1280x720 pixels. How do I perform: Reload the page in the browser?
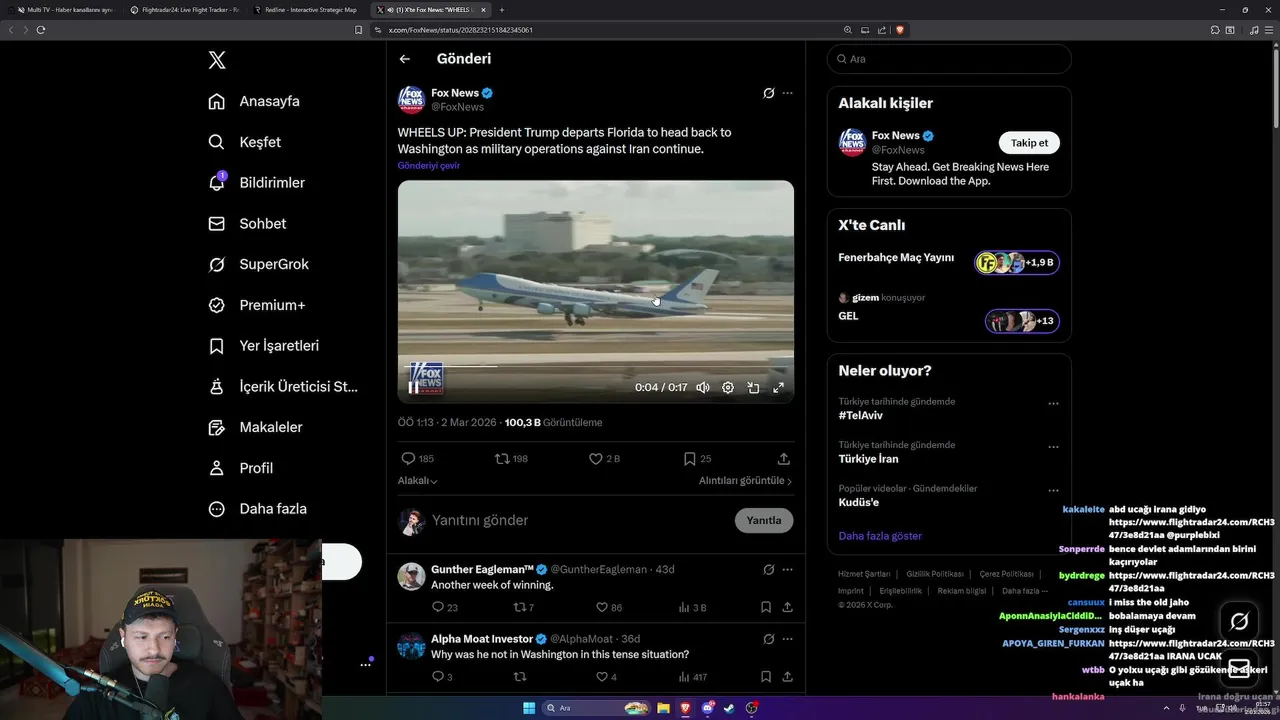tap(41, 30)
